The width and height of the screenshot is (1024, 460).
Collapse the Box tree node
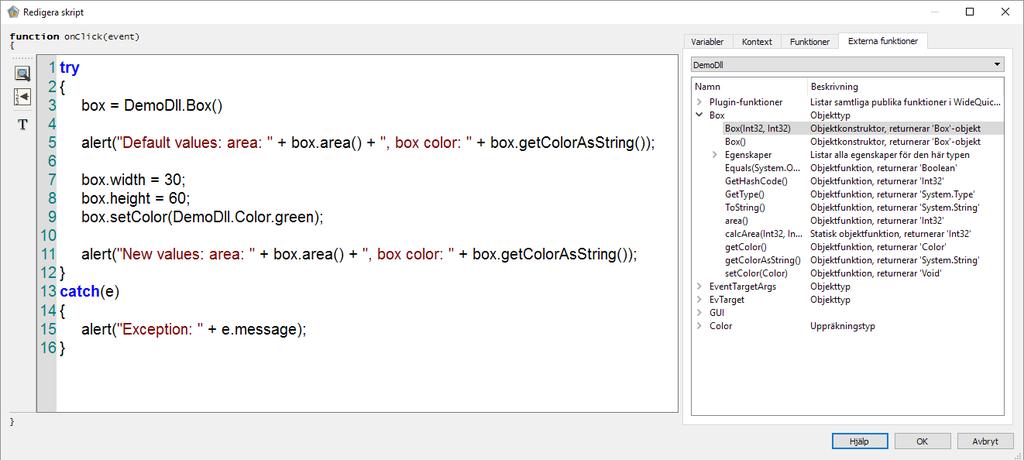[699, 116]
